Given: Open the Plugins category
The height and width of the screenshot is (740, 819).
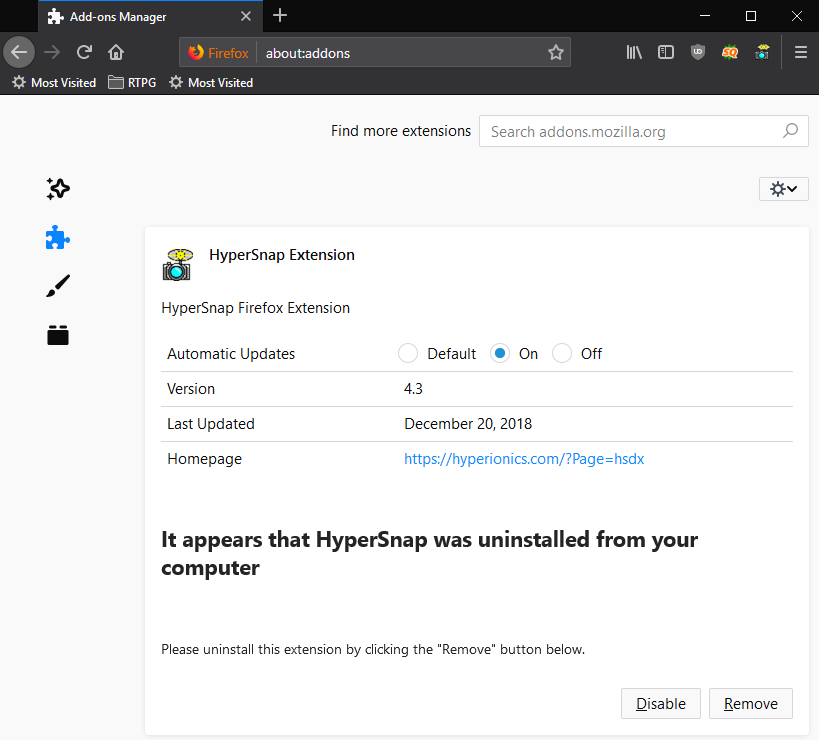Looking at the screenshot, I should [57, 335].
